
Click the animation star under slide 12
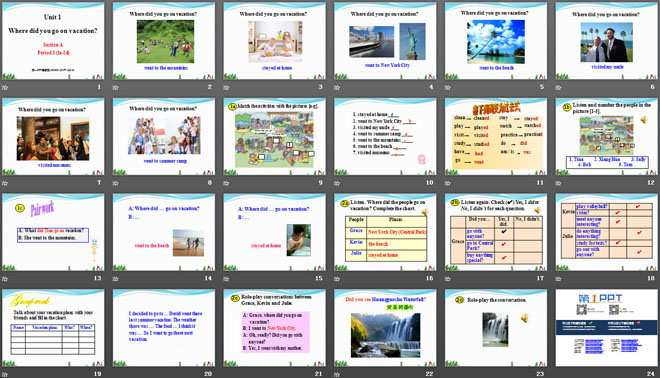559,183
